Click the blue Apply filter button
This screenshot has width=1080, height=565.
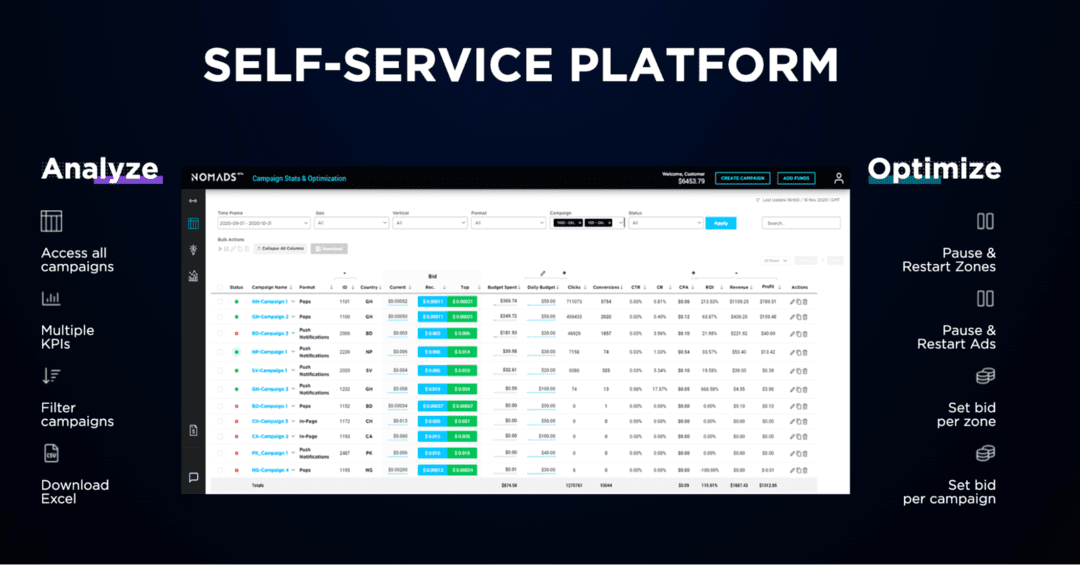[720, 223]
